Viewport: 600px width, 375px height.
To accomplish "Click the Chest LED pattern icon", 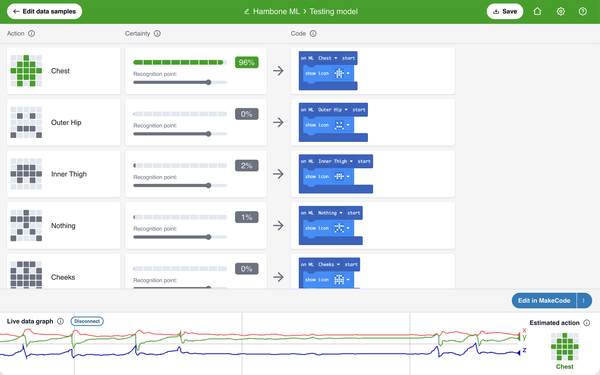I will (26, 71).
